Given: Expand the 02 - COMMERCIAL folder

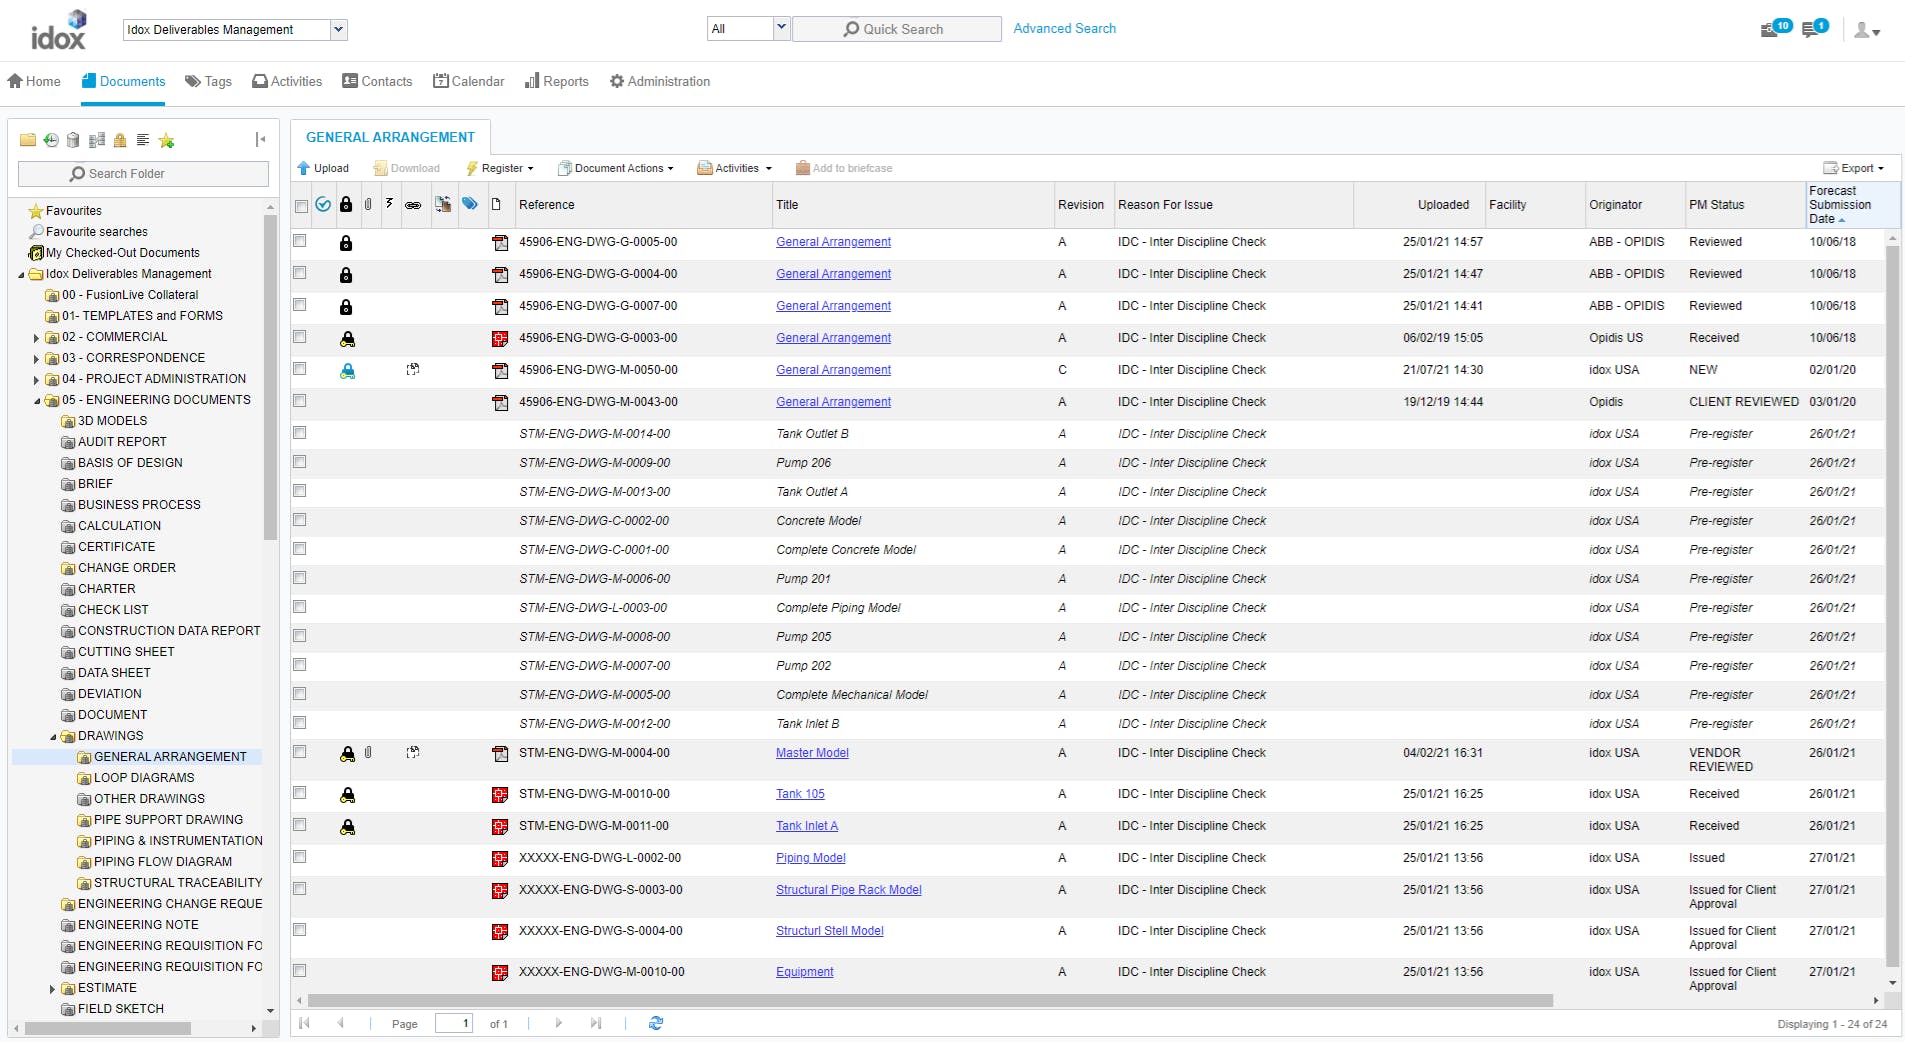Looking at the screenshot, I should pos(37,338).
